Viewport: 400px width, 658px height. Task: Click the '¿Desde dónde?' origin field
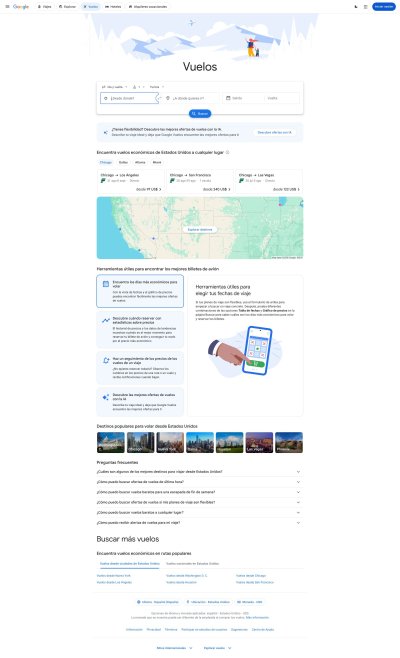(129, 98)
